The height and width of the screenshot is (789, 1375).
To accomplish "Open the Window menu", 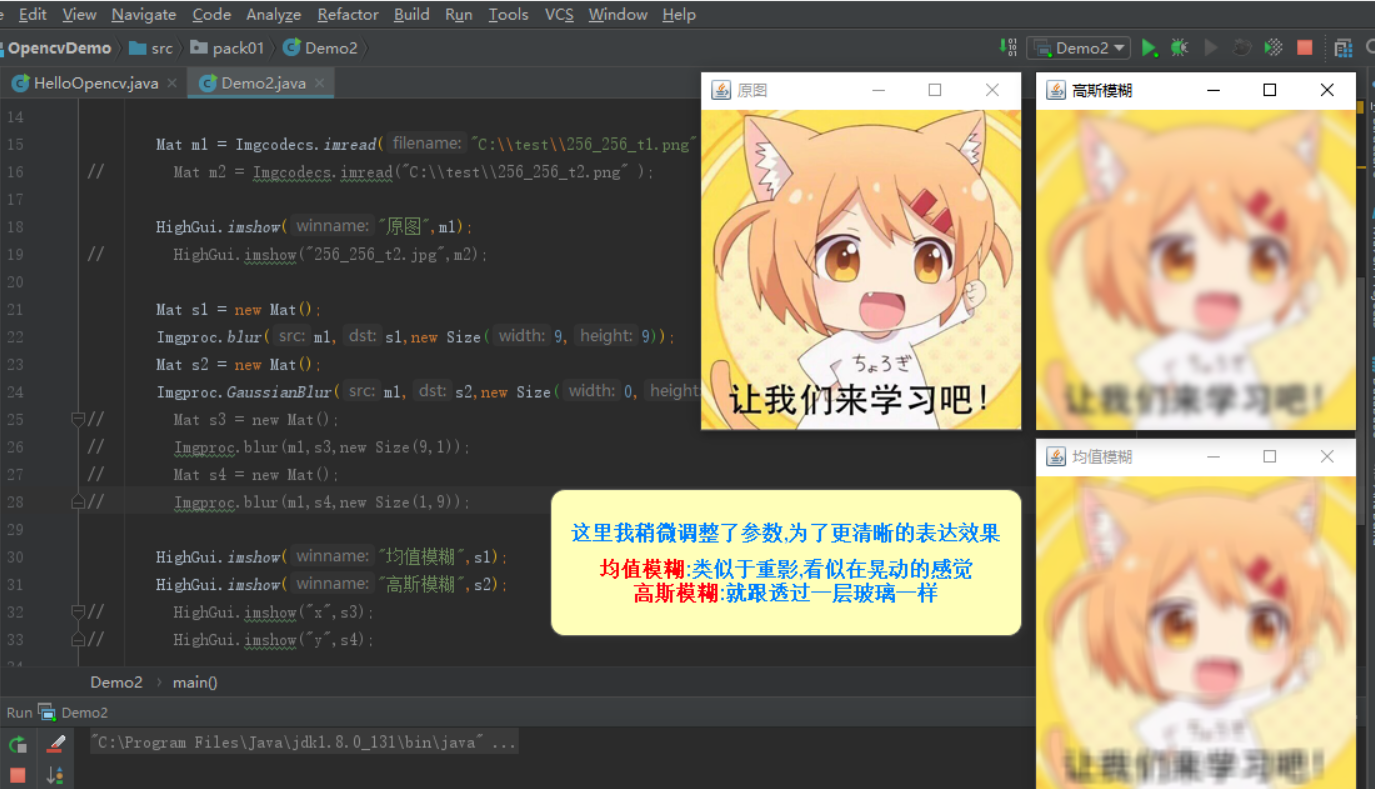I will click(618, 14).
